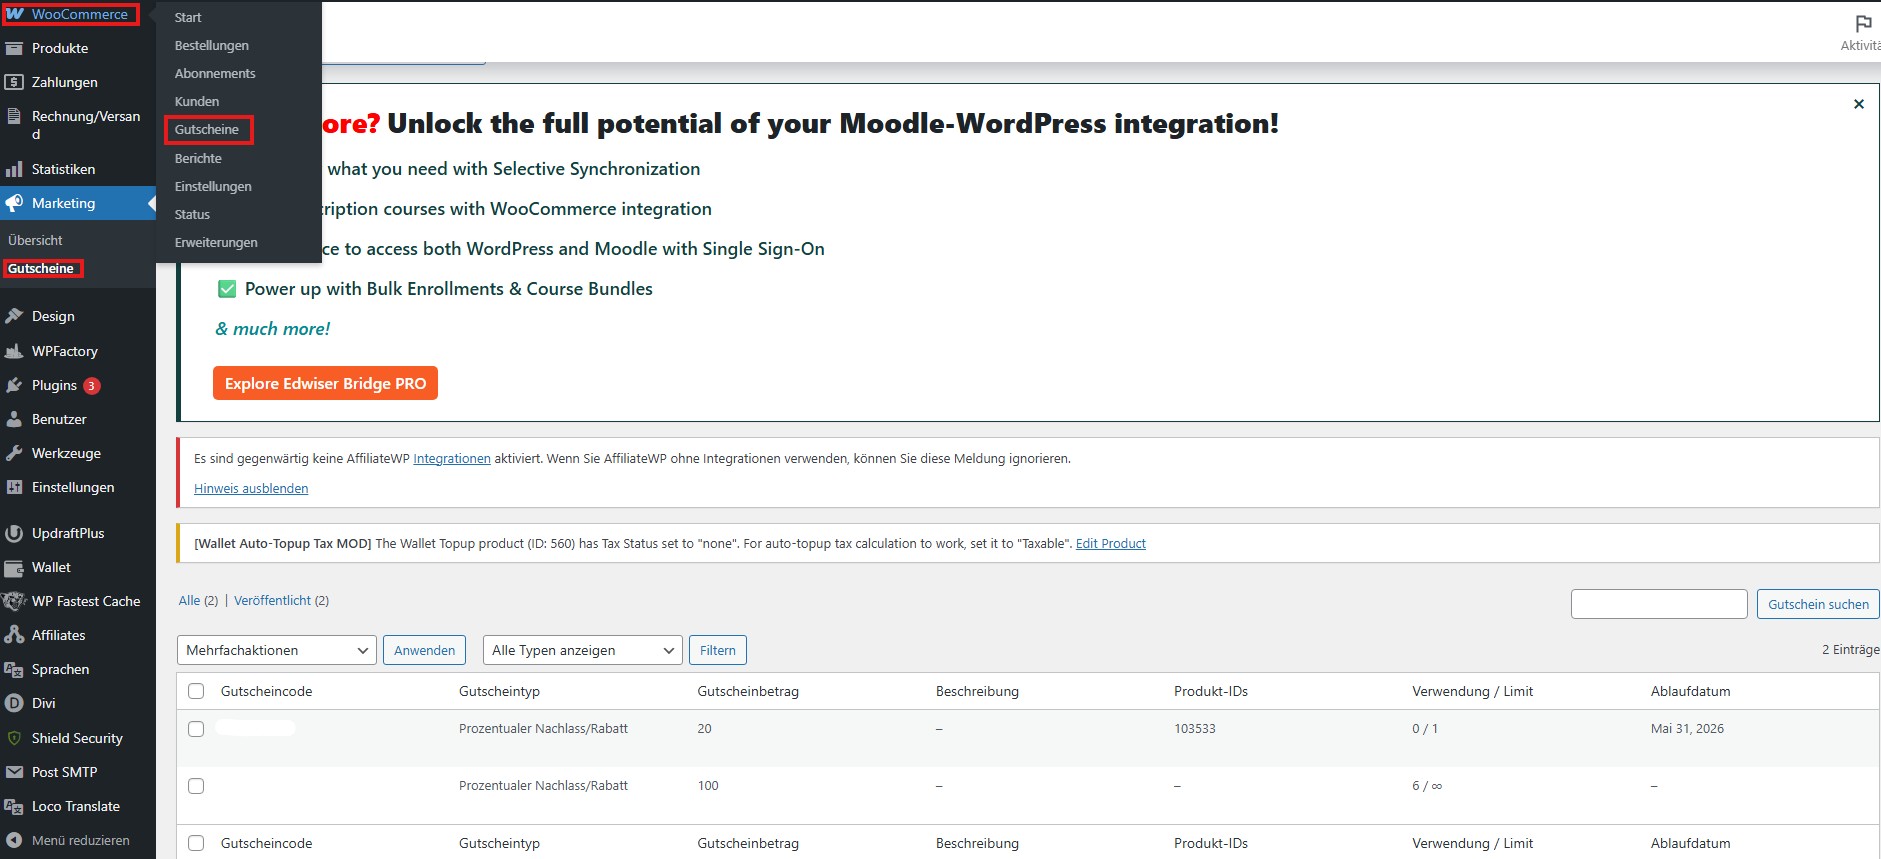Open Abonnements in WooCommerce submenu

coord(215,73)
